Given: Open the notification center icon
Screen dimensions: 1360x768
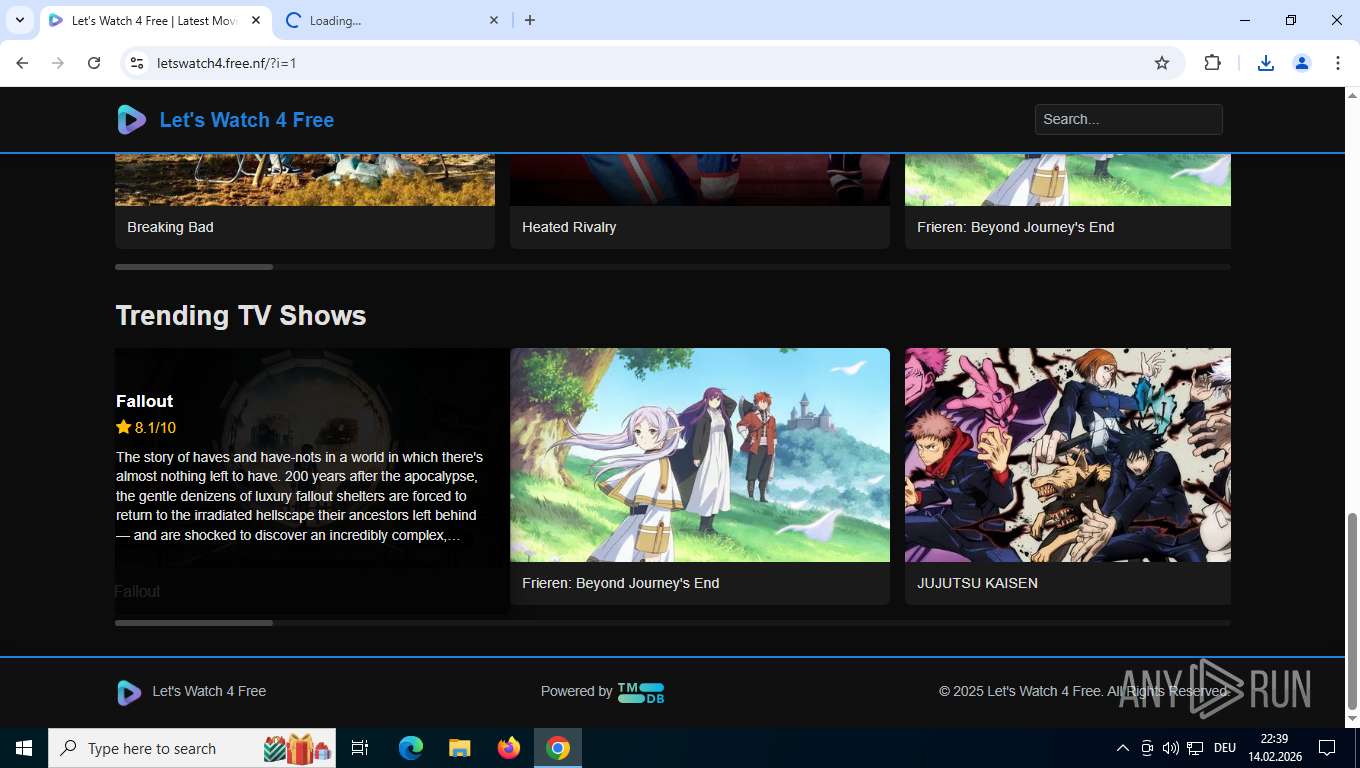Looking at the screenshot, I should 1327,748.
